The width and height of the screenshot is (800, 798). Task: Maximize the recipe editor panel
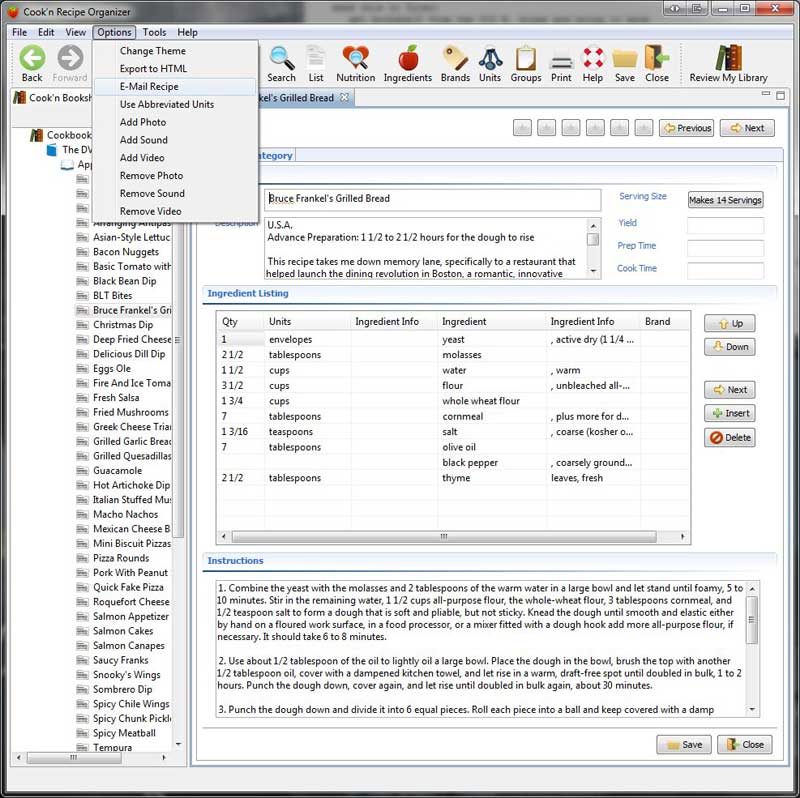pos(781,95)
